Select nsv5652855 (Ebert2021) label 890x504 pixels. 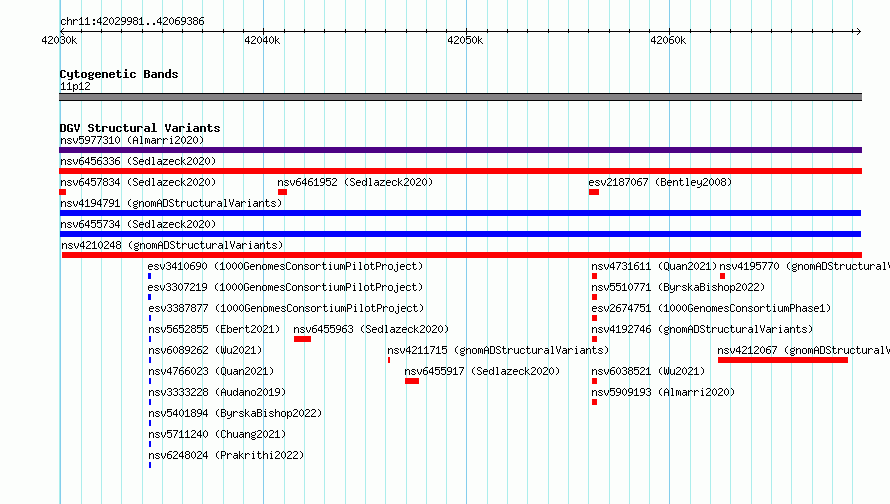pyautogui.click(x=214, y=329)
